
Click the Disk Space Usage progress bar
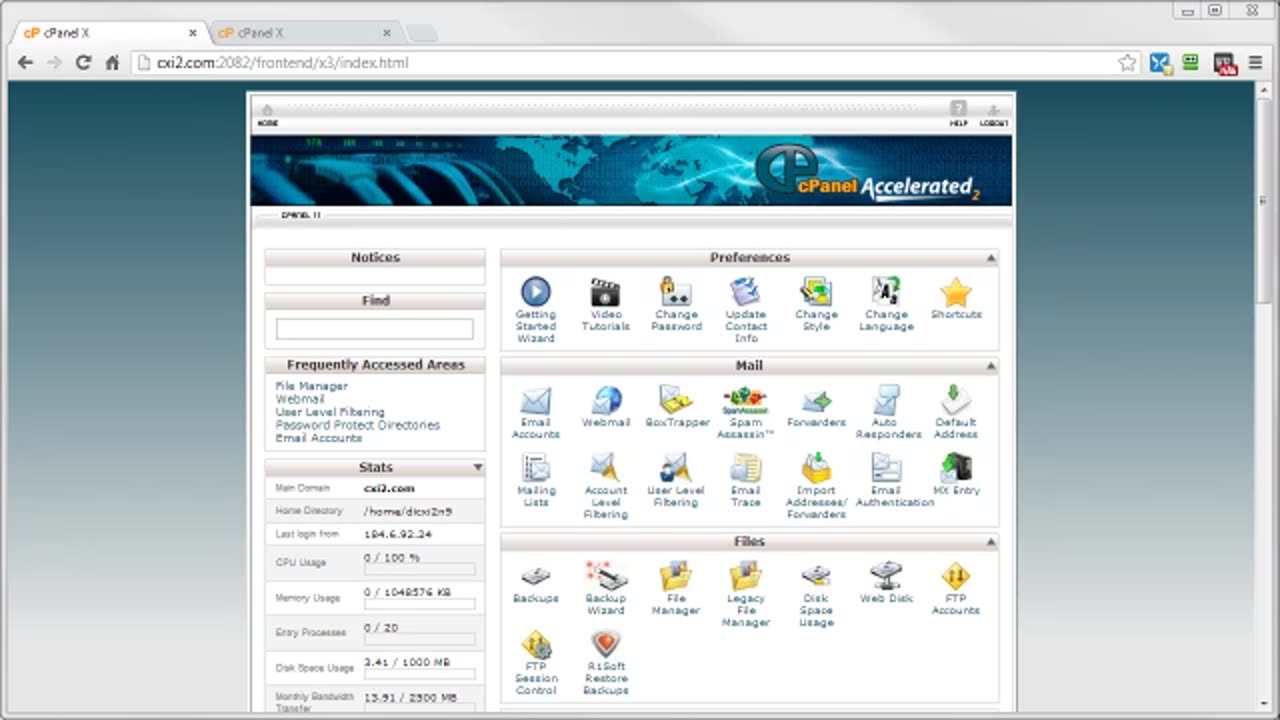coord(420,675)
